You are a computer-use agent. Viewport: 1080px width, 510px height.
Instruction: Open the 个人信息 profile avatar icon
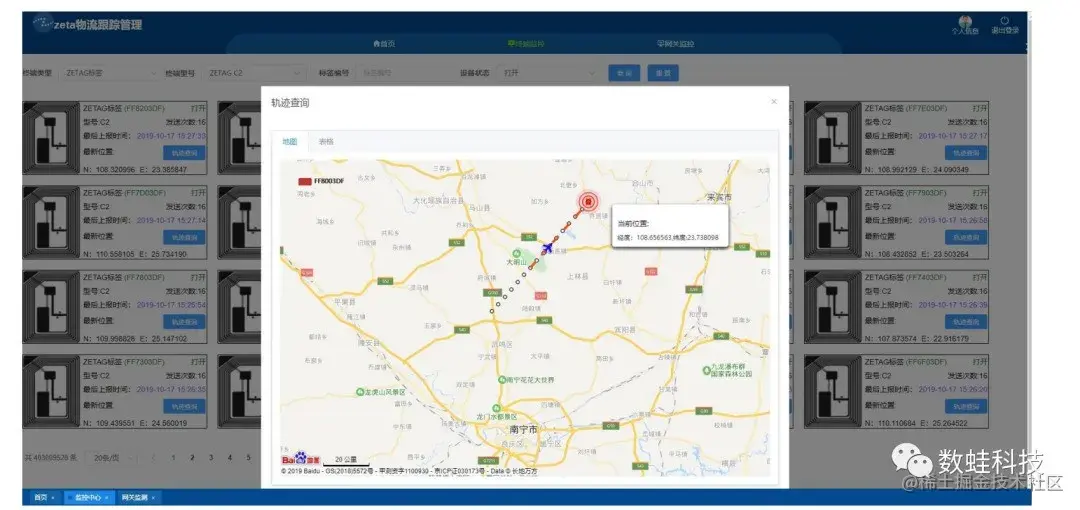[x=964, y=21]
